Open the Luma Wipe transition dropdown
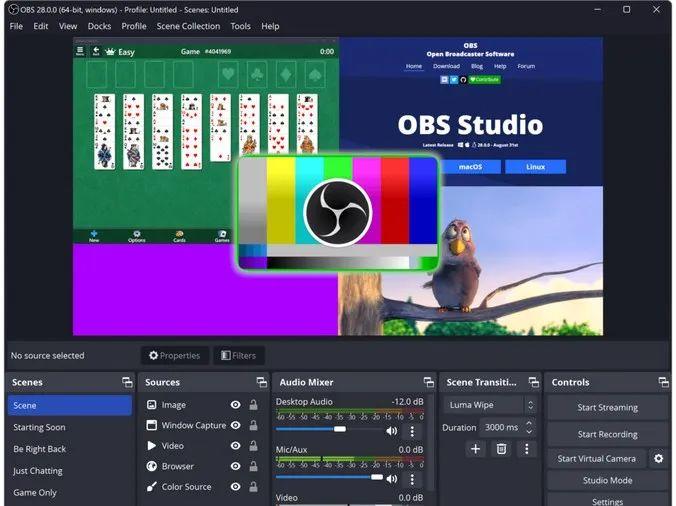 point(490,405)
